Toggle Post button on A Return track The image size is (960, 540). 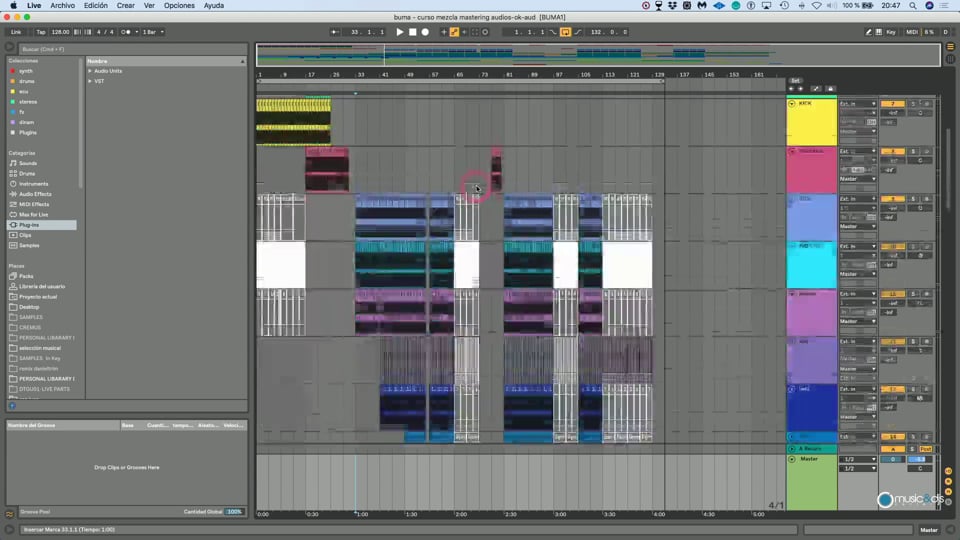click(x=925, y=449)
